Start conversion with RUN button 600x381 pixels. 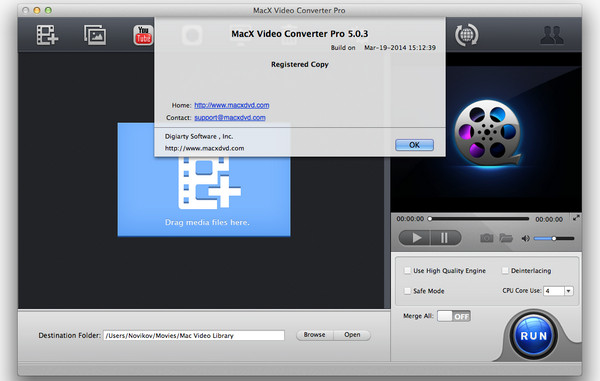pyautogui.click(x=533, y=336)
